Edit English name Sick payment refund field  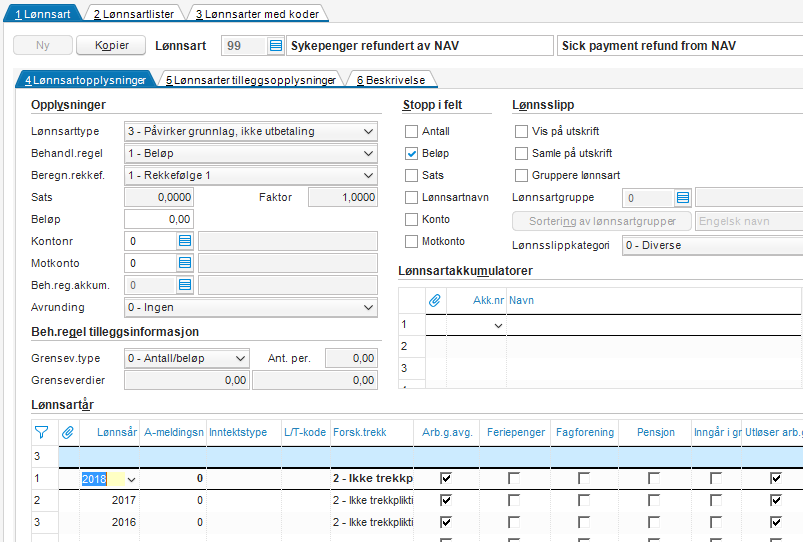click(x=680, y=46)
